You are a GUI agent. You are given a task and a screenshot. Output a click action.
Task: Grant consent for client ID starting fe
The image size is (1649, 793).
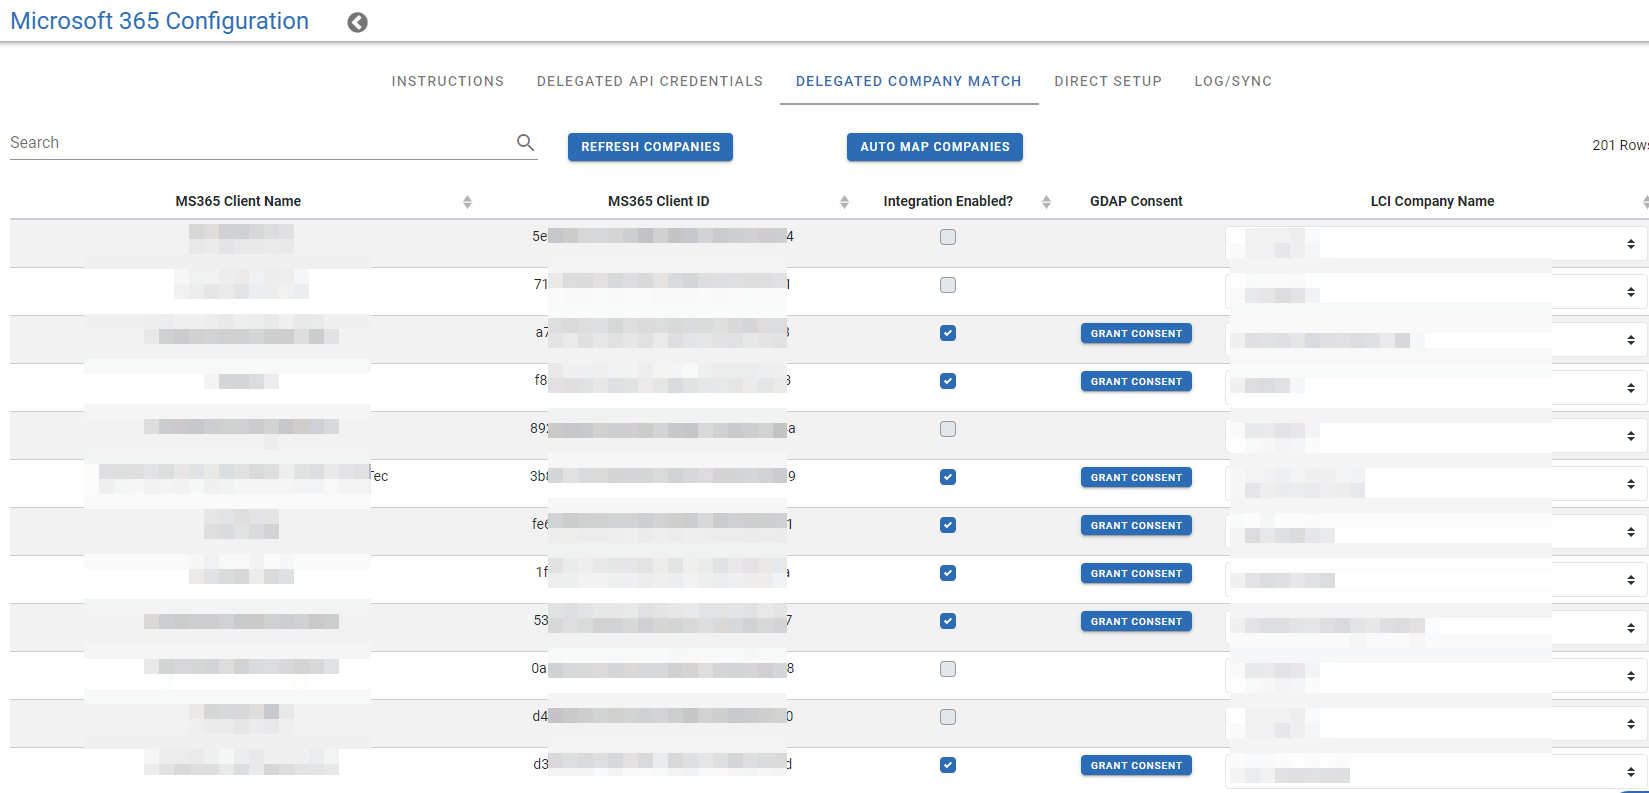tap(1136, 525)
